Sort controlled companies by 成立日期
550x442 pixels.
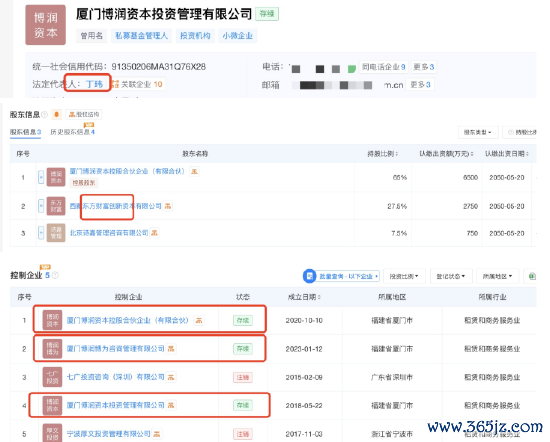tap(304, 297)
